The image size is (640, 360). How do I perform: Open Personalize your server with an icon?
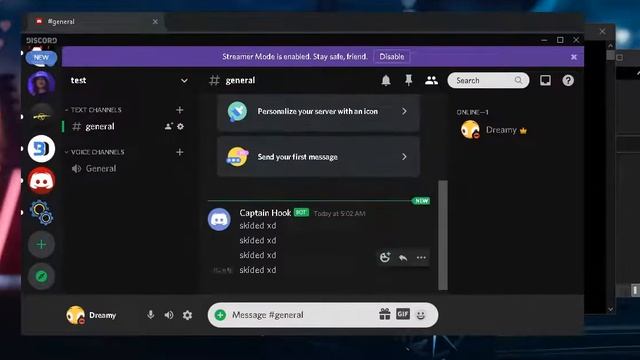[x=318, y=111]
